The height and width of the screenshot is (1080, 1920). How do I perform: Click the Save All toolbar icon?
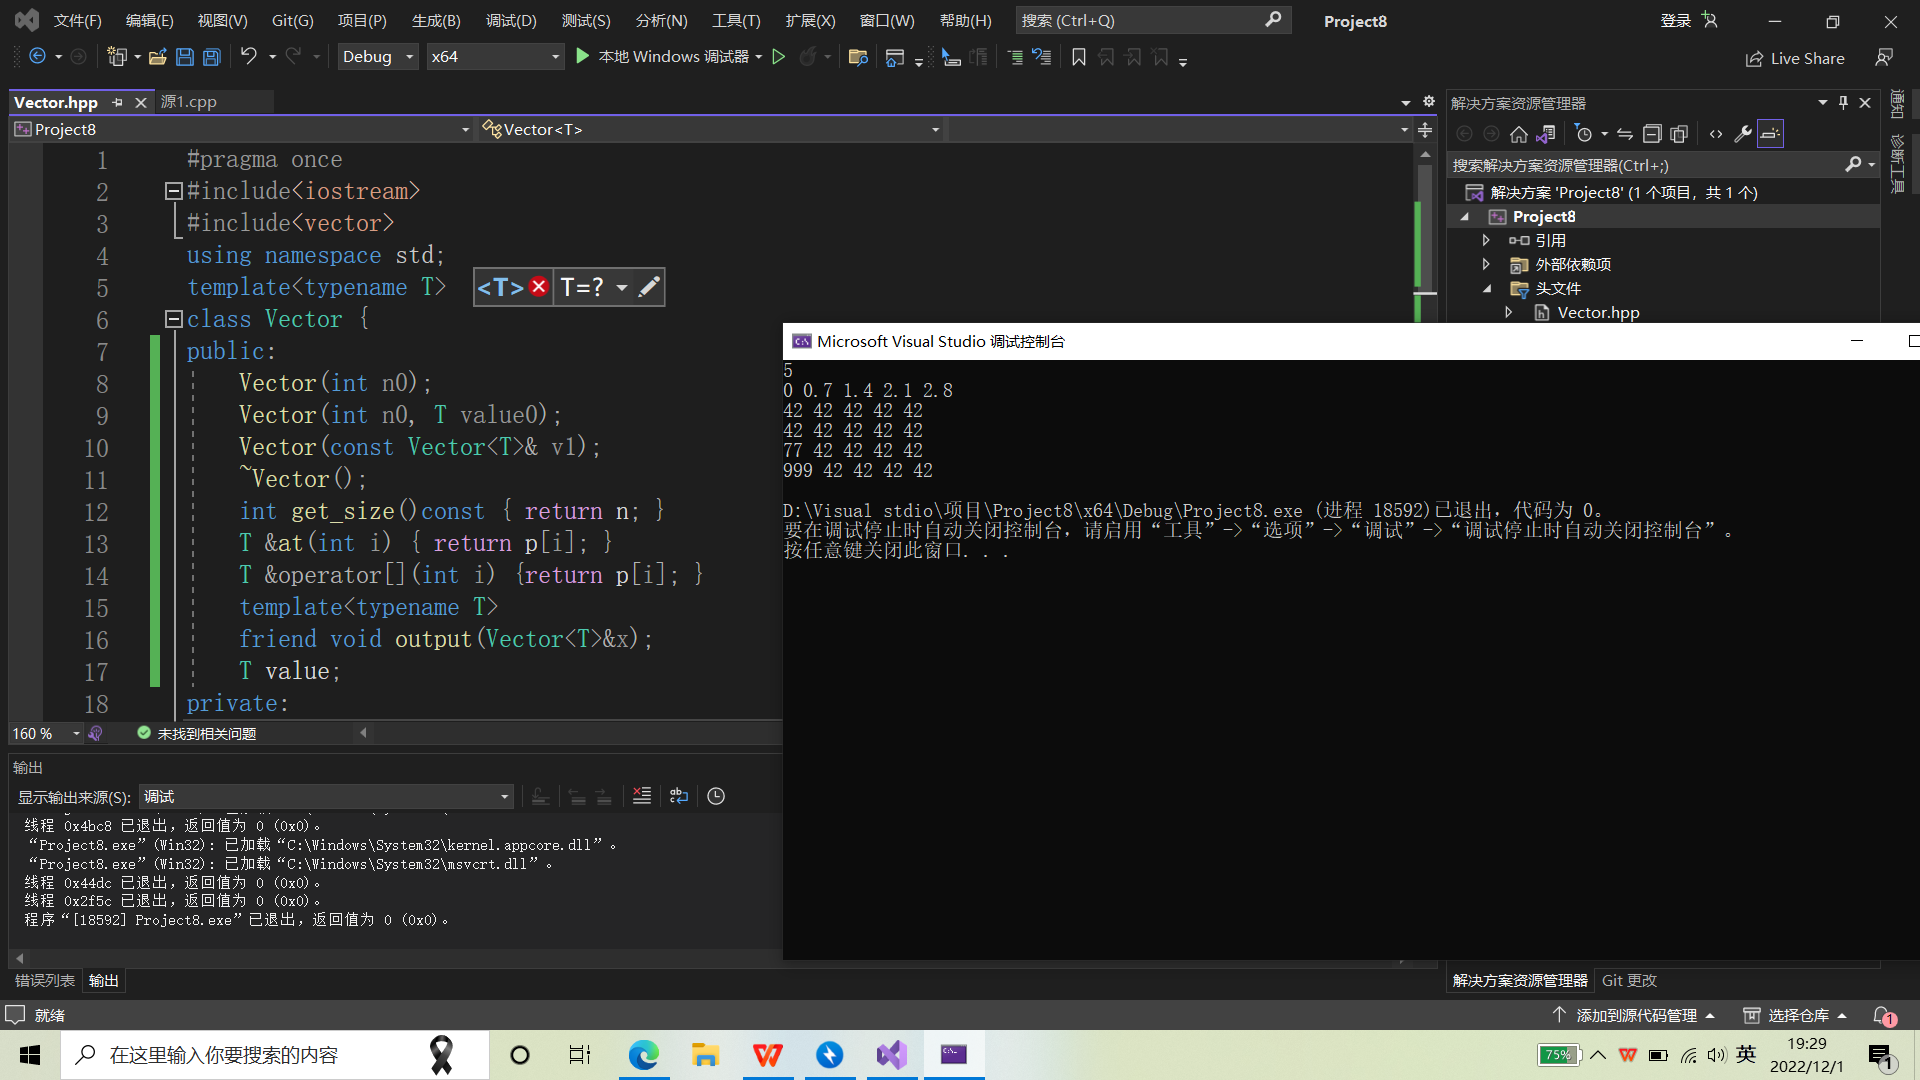tap(212, 57)
